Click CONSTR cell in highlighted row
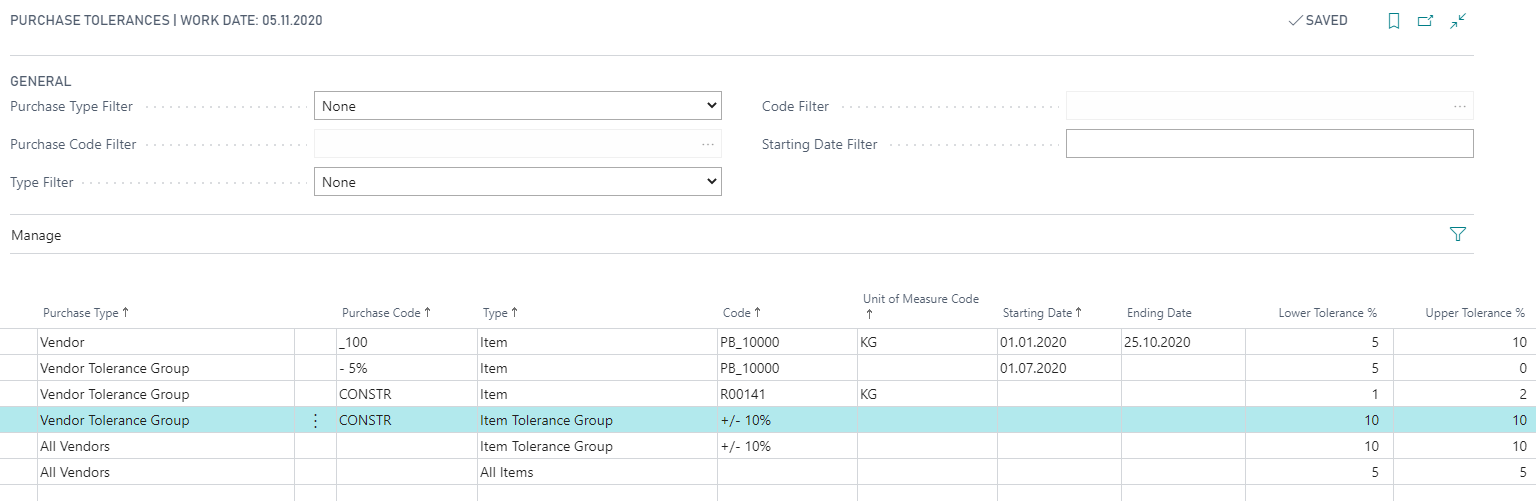The width and height of the screenshot is (1536, 501). [x=407, y=420]
